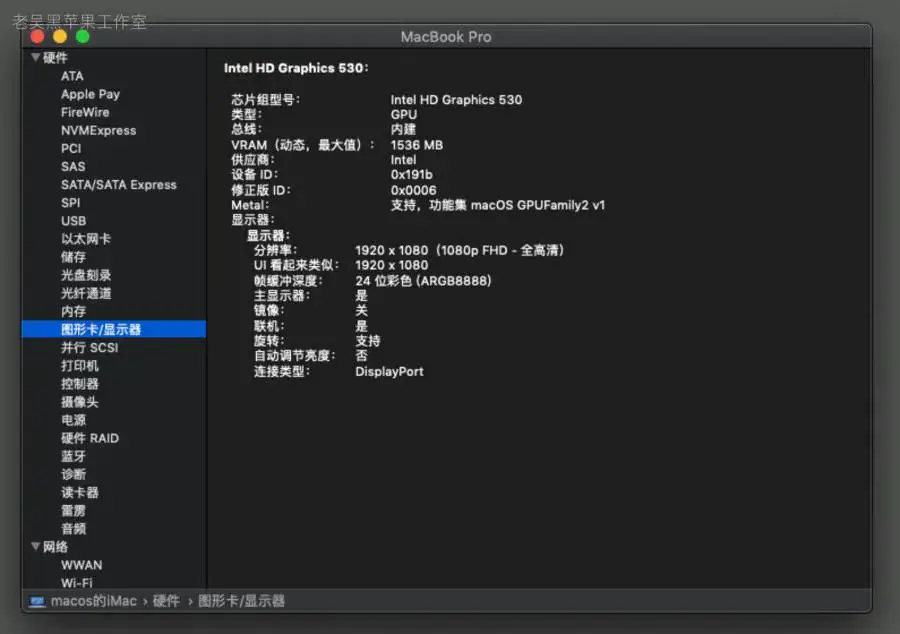The image size is (900, 634).
Task: Select Apple Pay in the sidebar
Action: click(90, 94)
